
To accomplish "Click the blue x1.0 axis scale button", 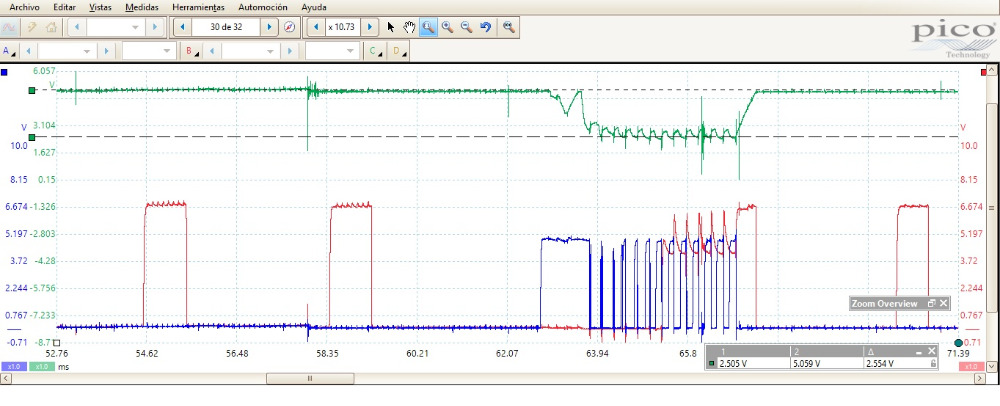I will pos(14,367).
